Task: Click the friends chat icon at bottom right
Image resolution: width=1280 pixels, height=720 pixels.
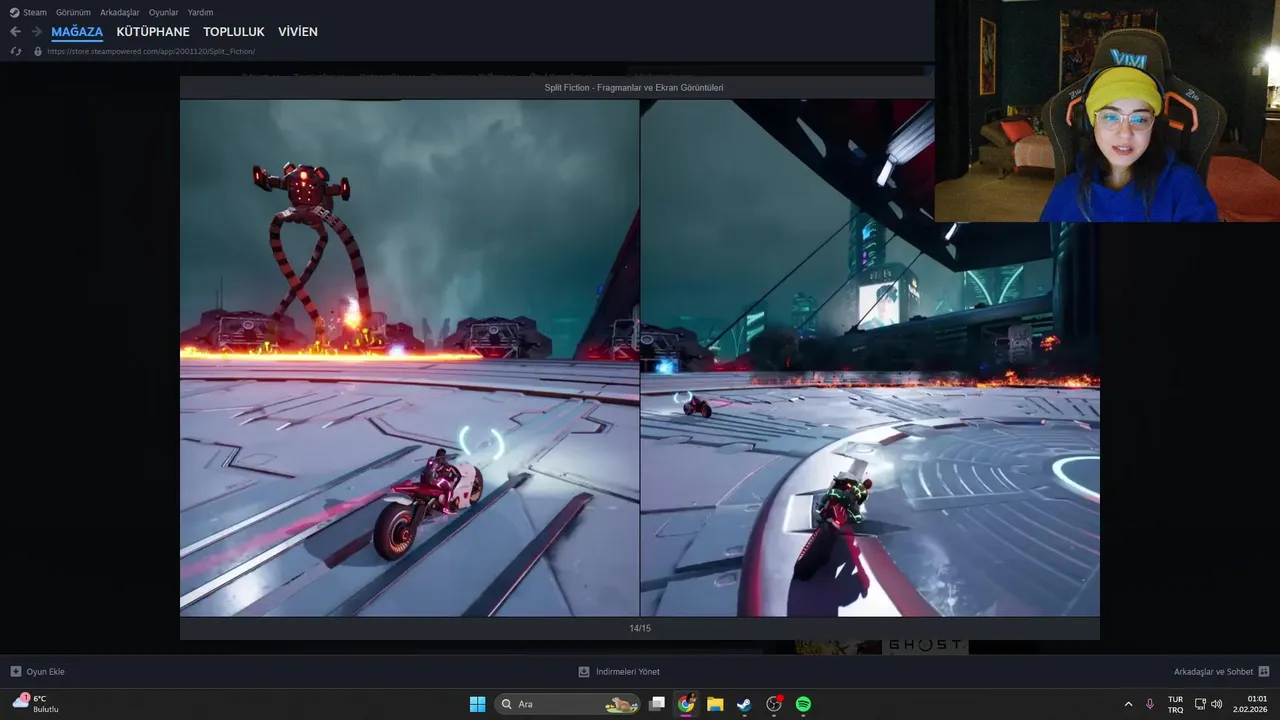Action: (x=1264, y=672)
